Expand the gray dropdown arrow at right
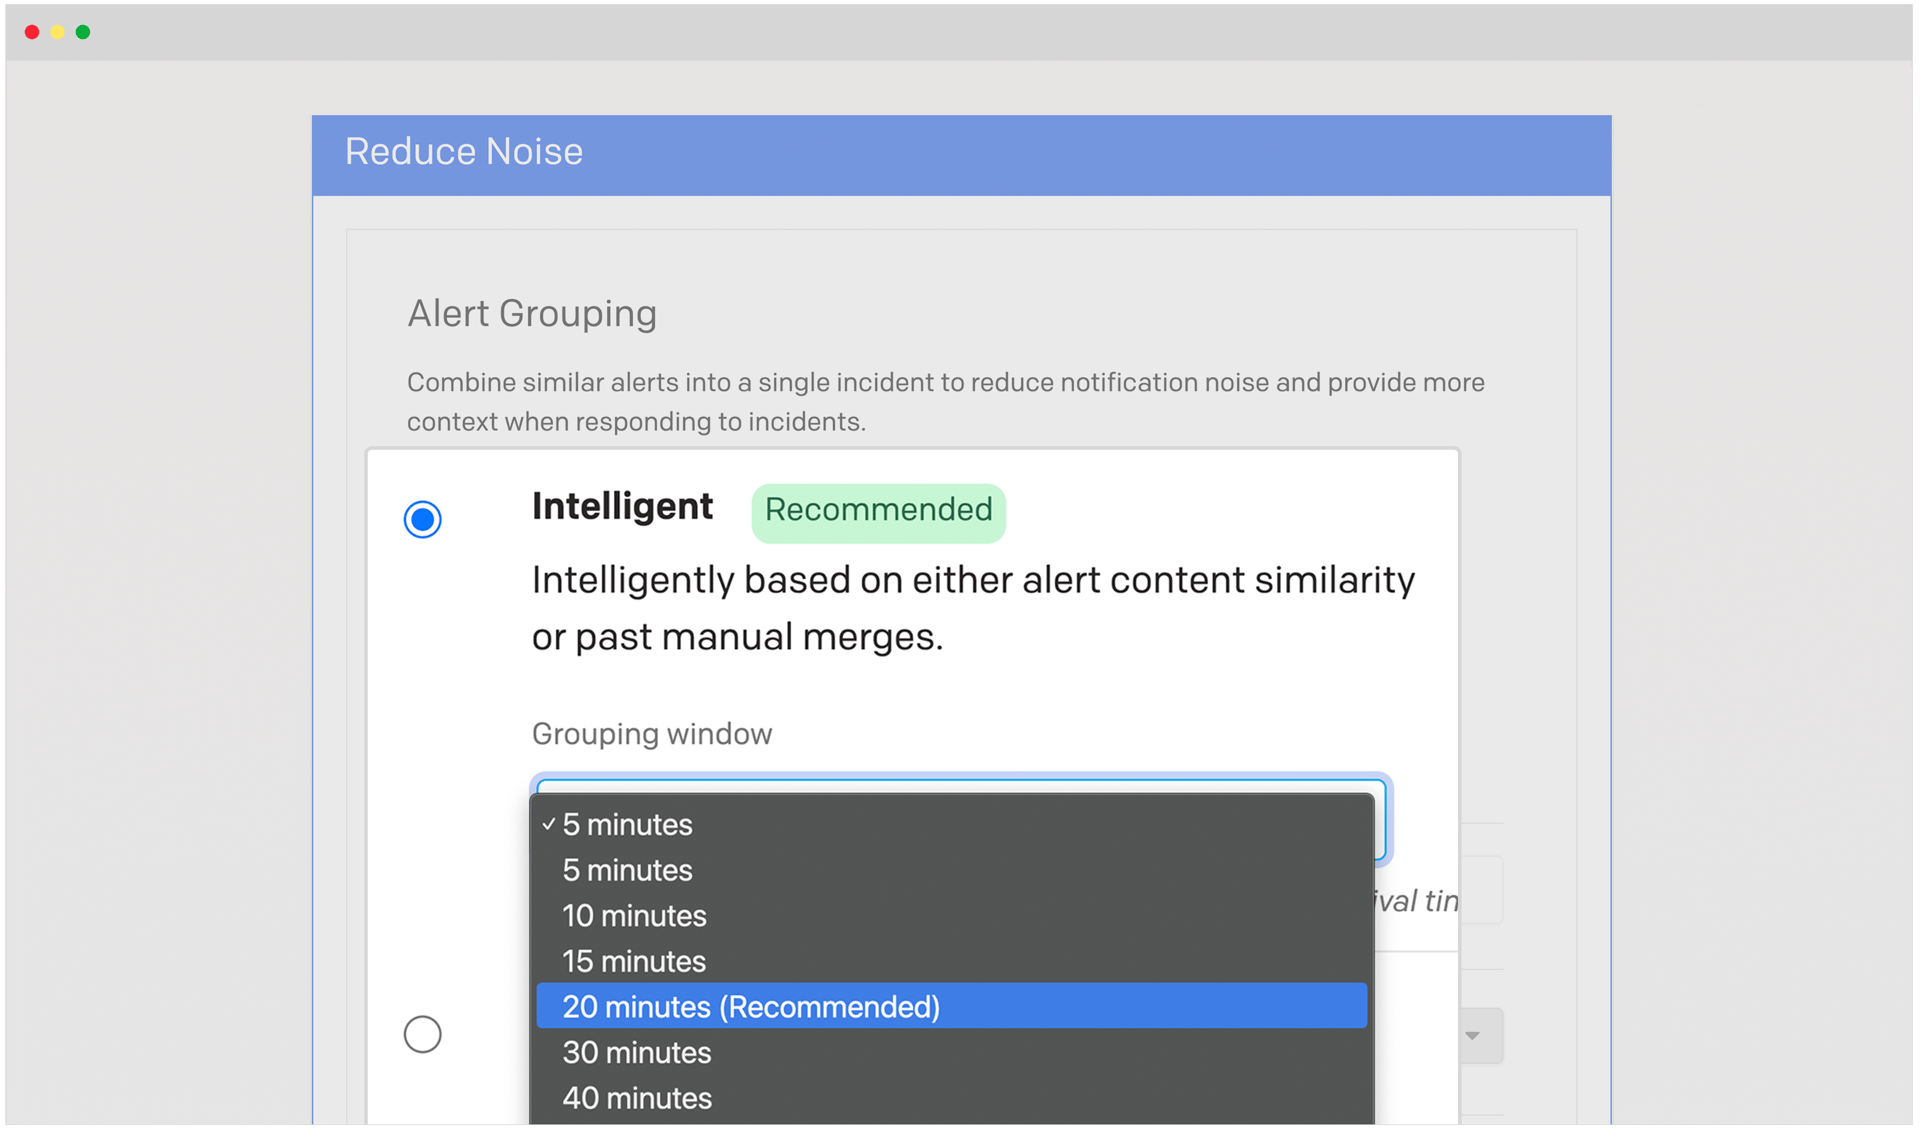The image size is (1920, 1131). 1472,1036
